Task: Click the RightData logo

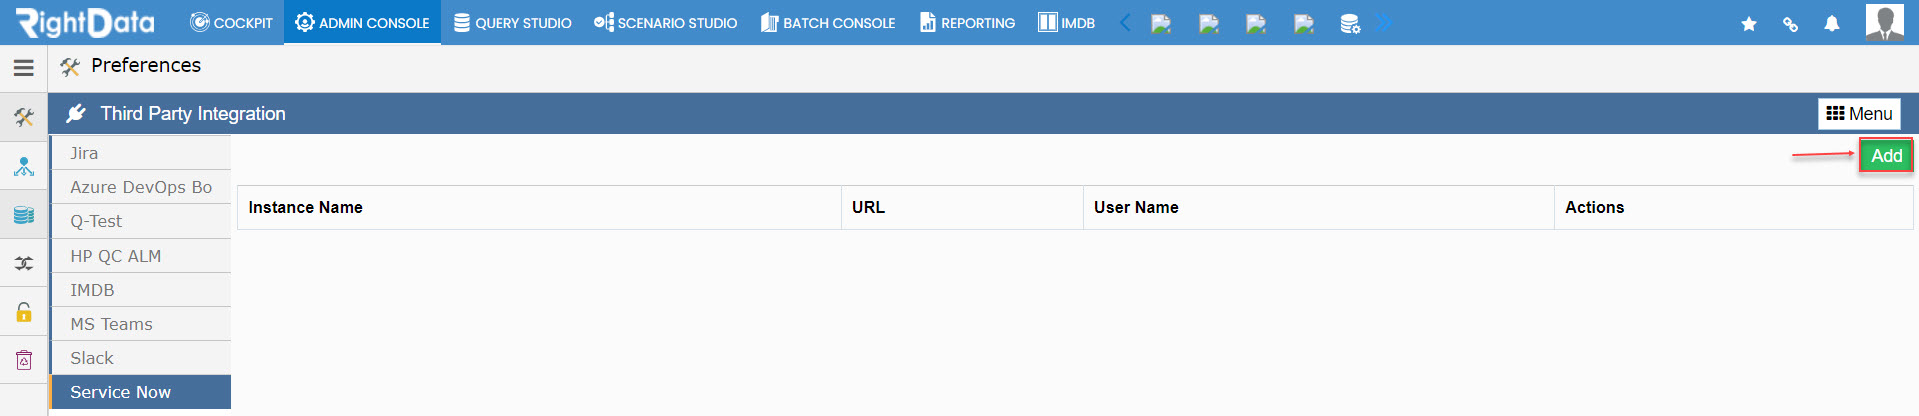Action: click(85, 22)
